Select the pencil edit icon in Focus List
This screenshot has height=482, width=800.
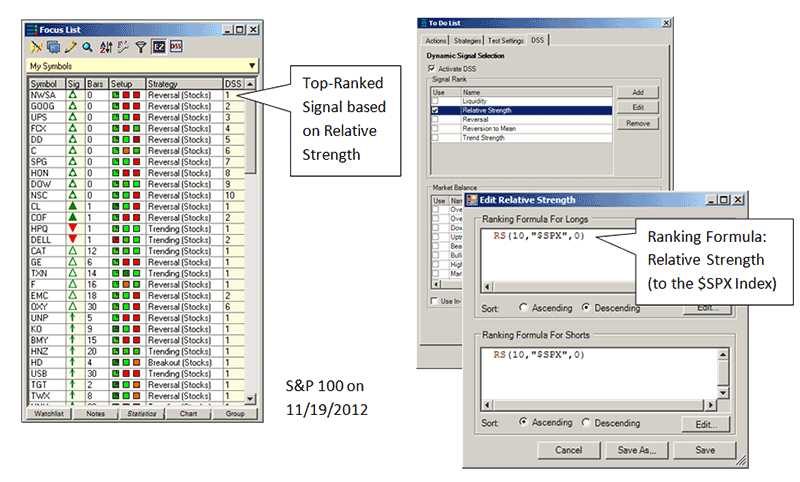click(x=70, y=47)
